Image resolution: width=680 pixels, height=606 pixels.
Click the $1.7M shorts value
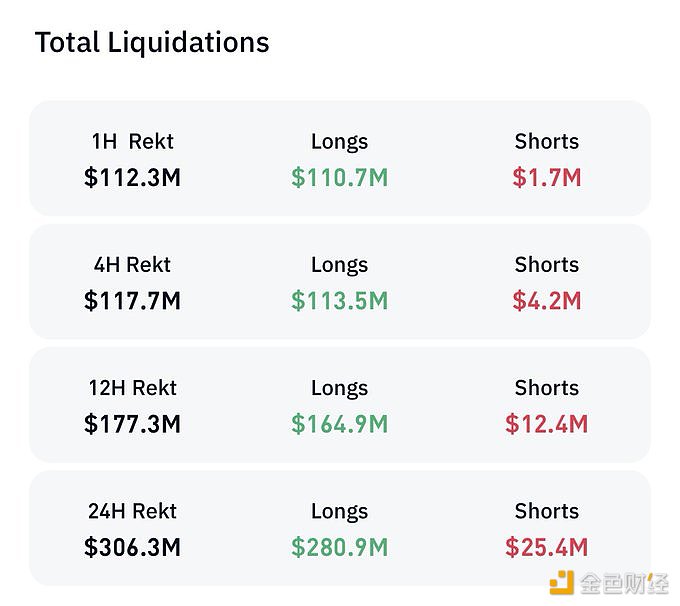coord(546,178)
